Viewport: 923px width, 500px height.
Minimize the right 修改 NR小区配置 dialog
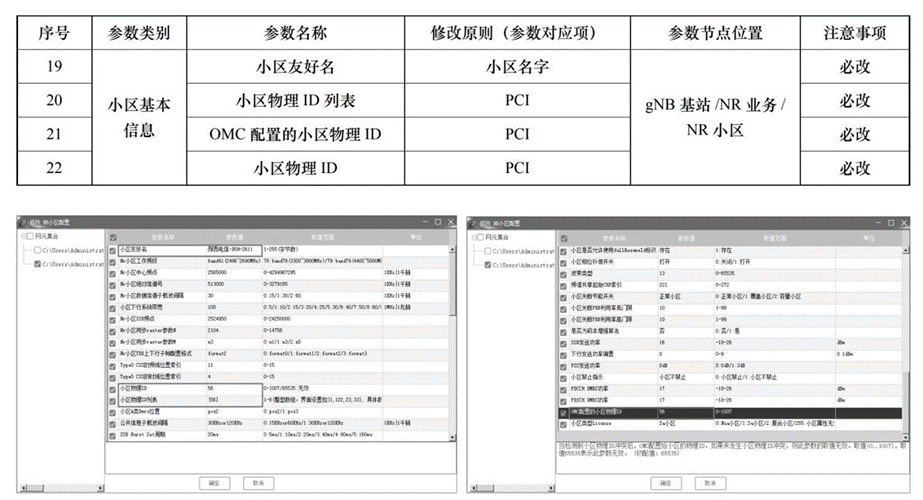[x=878, y=223]
